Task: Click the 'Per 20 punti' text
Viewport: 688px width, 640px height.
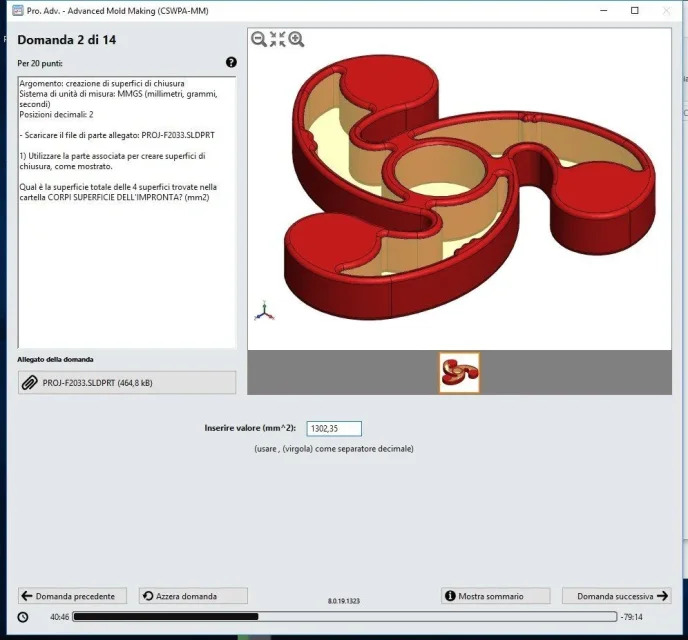Action: point(40,63)
